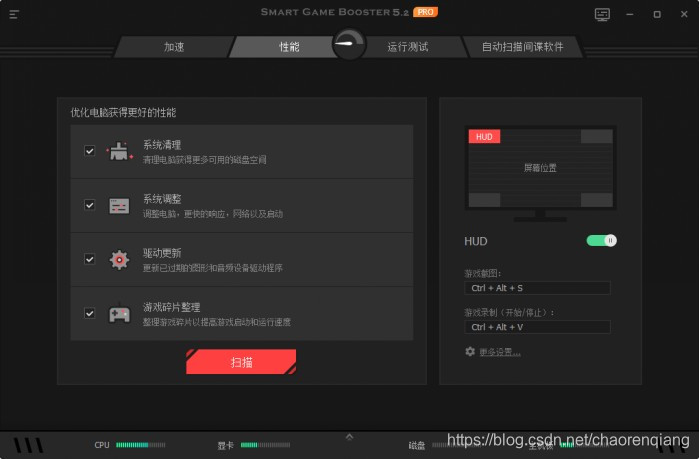
Task: Close the Smart Game Booster window
Action: 684,15
